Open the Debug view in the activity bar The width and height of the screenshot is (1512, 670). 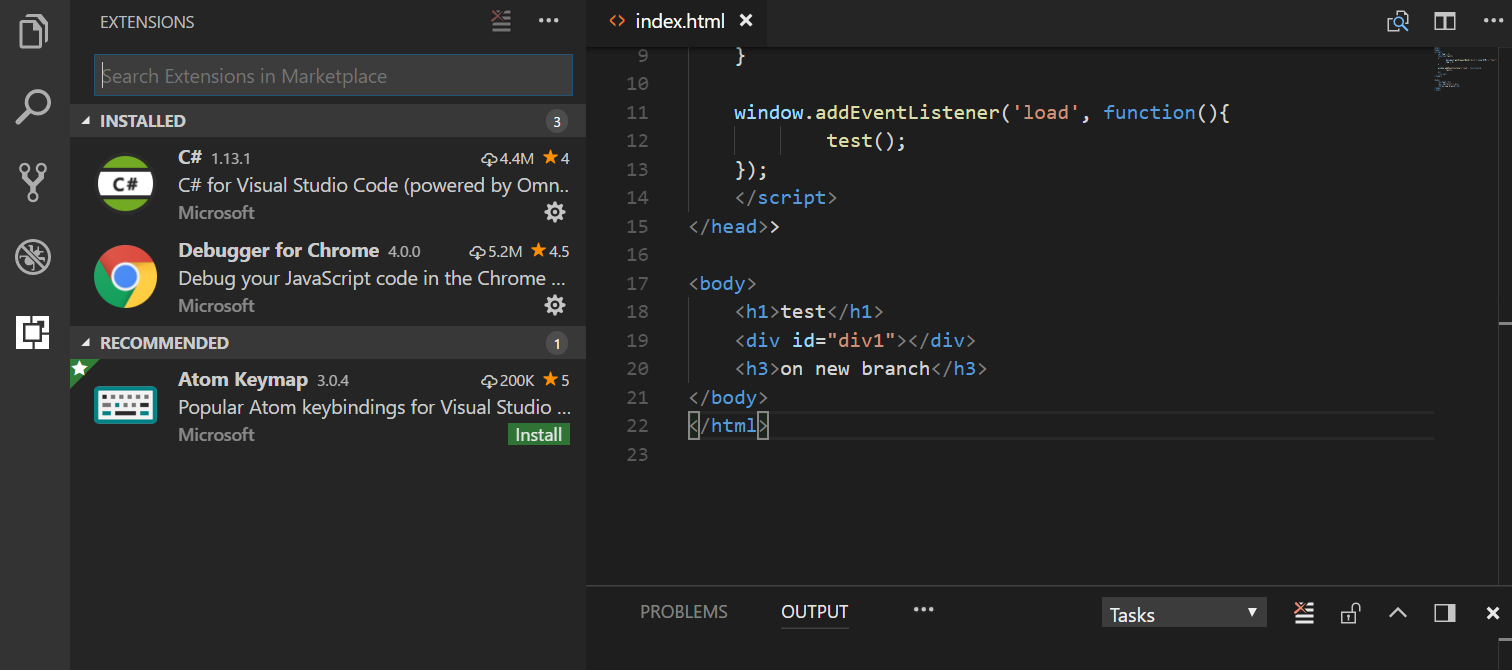pyautogui.click(x=33, y=257)
